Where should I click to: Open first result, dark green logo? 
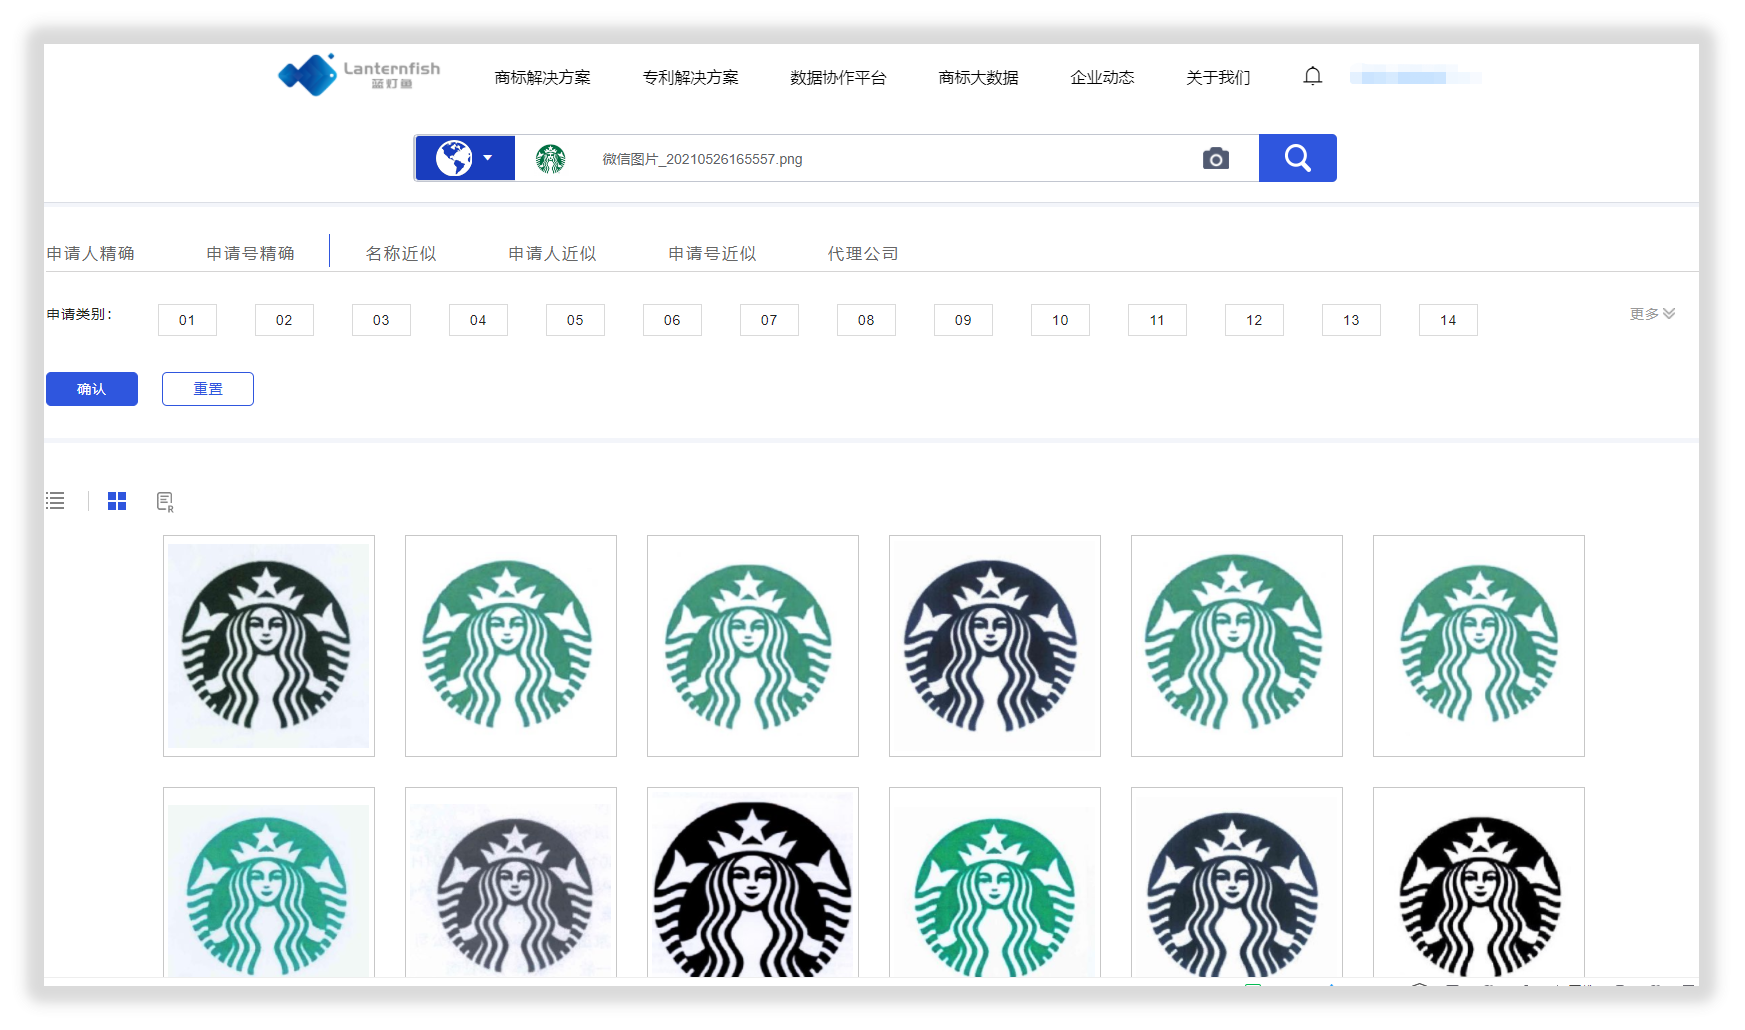pos(269,646)
